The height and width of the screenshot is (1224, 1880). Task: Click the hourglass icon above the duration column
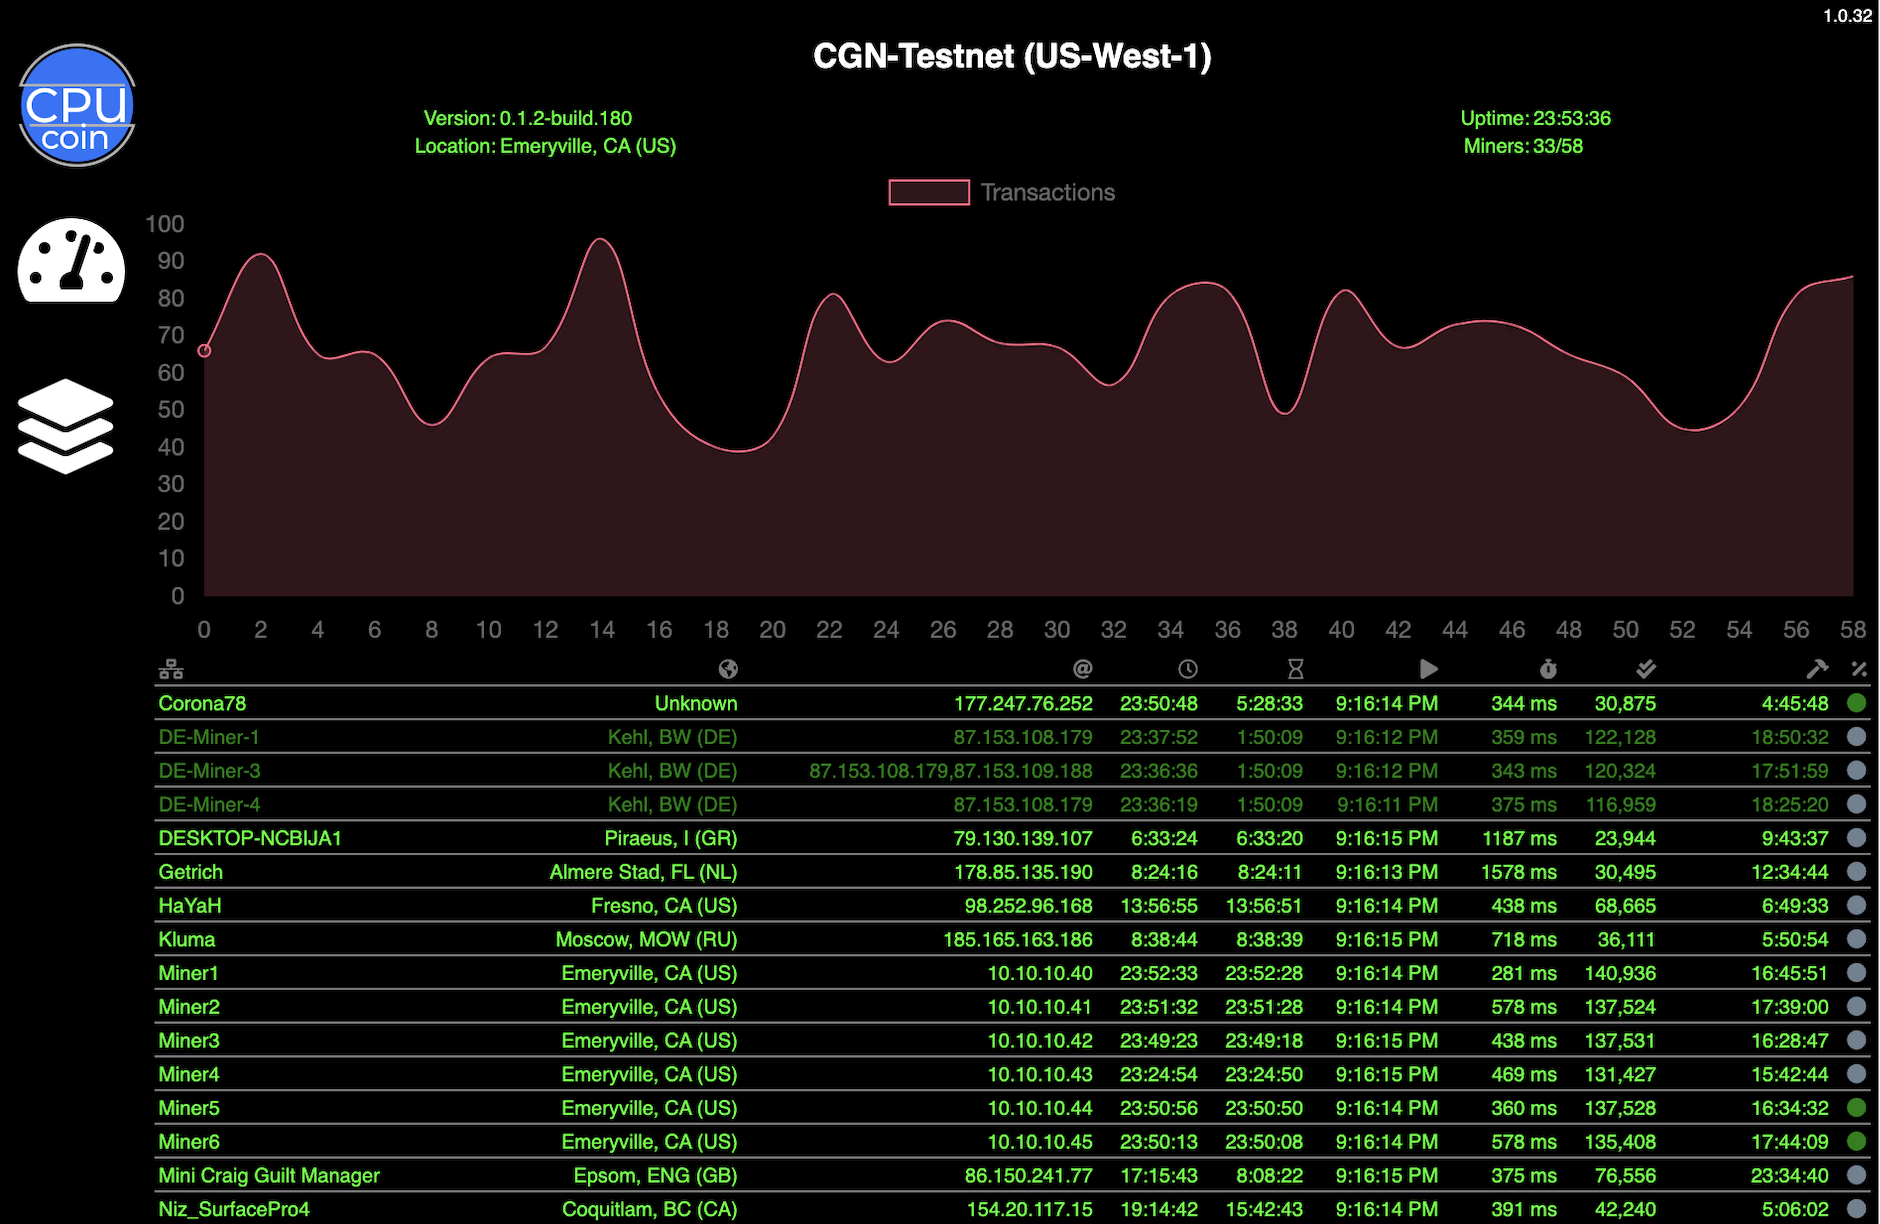pyautogui.click(x=1296, y=668)
